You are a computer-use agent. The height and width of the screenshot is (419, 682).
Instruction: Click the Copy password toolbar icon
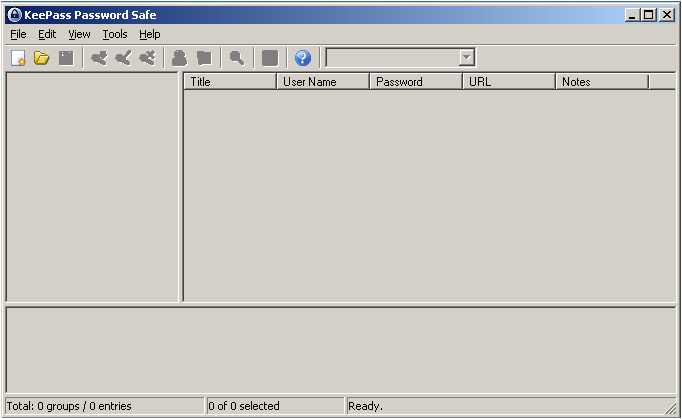[204, 58]
